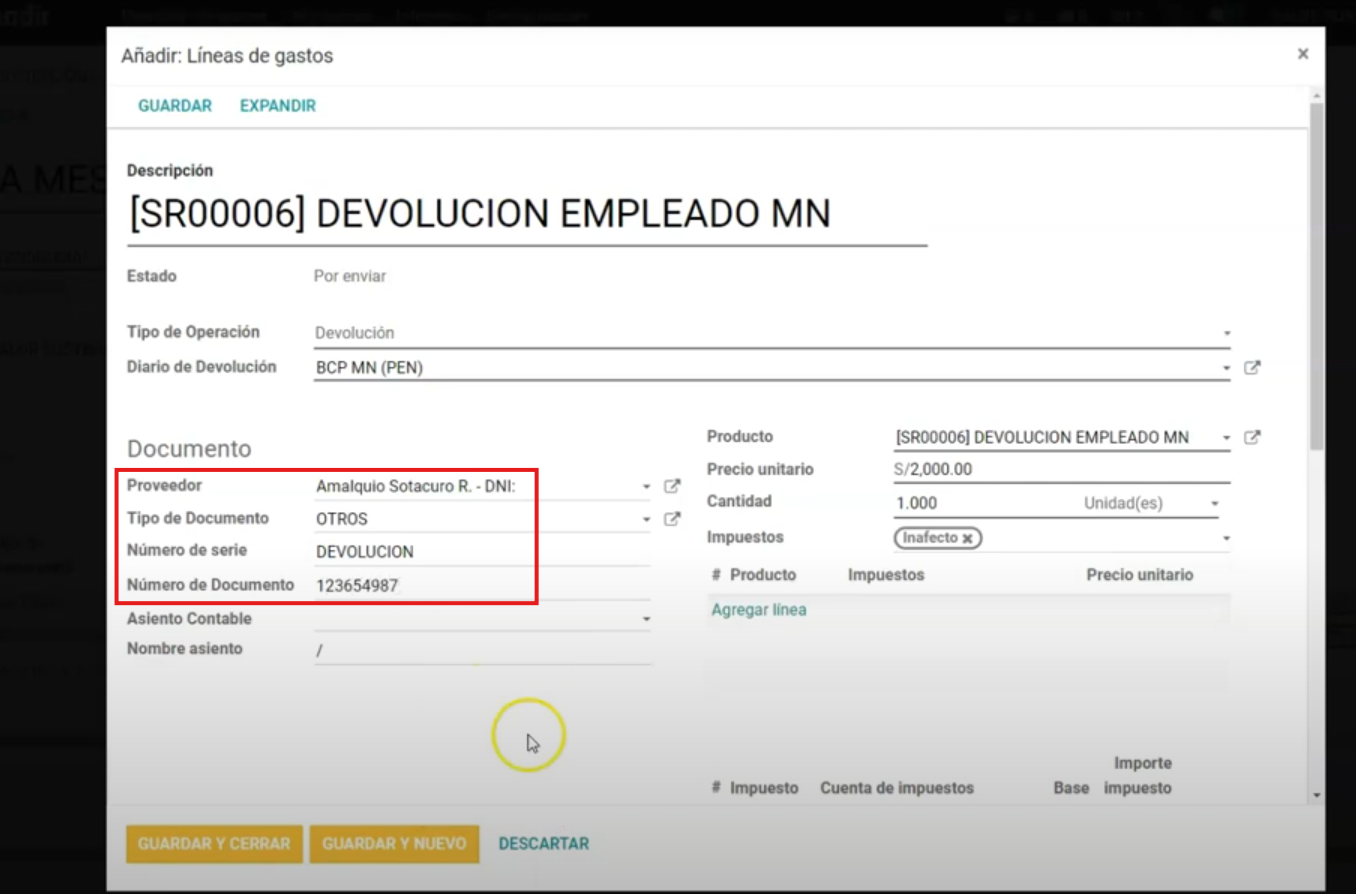Expand the Impuestos dropdown arrow
1356x894 pixels.
[1226, 538]
